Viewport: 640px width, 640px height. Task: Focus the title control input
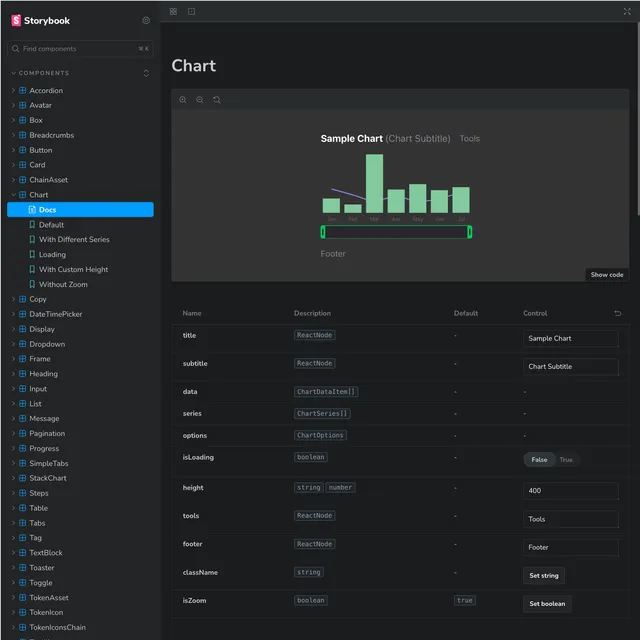click(571, 338)
